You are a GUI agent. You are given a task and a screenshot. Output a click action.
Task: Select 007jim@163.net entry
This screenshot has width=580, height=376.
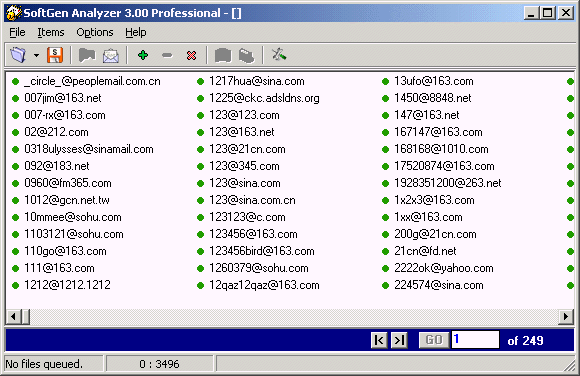pyautogui.click(x=63, y=98)
